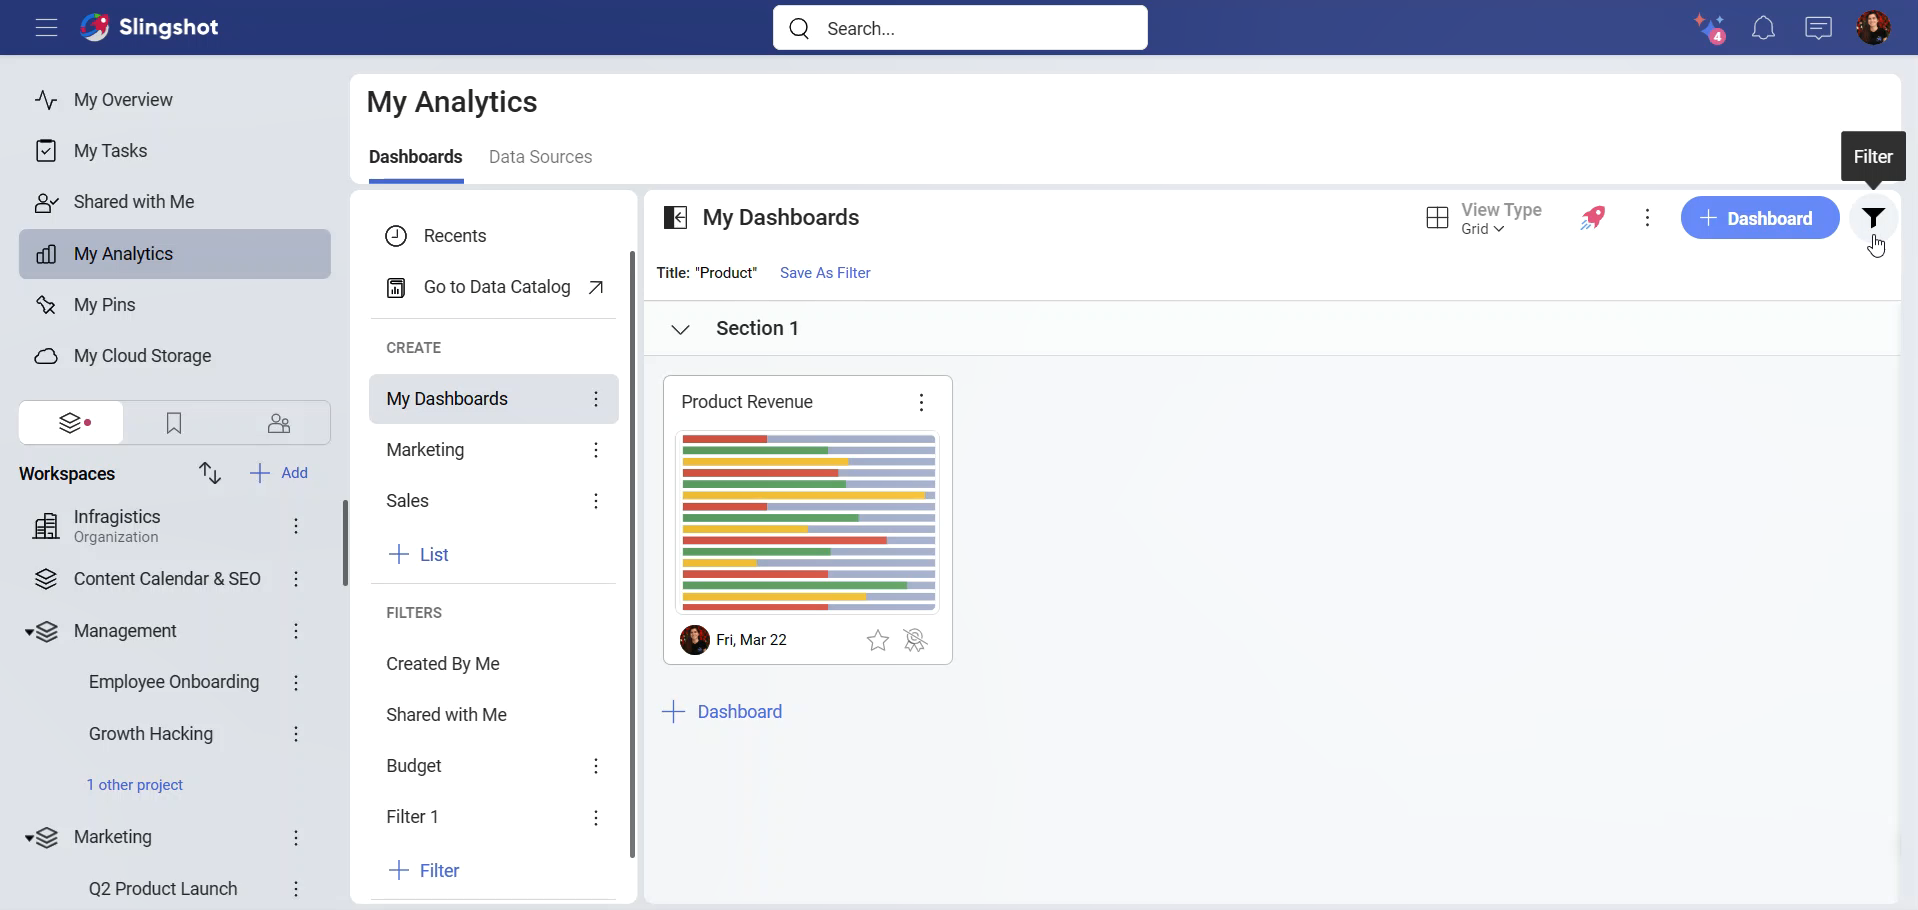Image resolution: width=1918 pixels, height=910 pixels.
Task: Open Marketing workspace options menu
Action: coord(296,838)
